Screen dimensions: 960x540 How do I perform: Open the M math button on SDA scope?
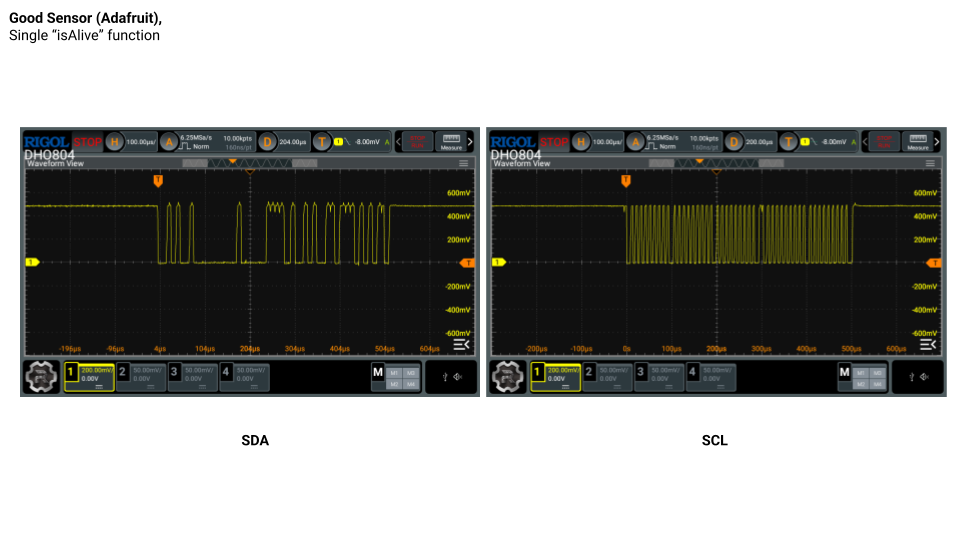coord(378,372)
